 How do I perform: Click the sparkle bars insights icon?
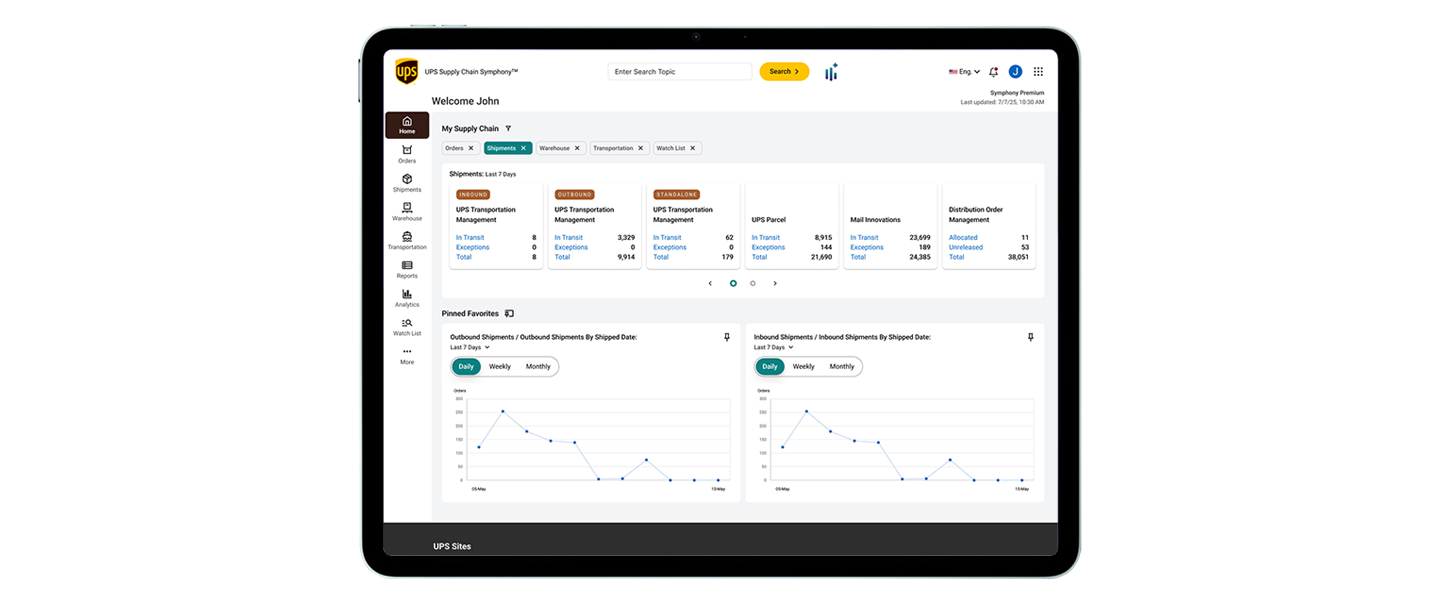(831, 72)
